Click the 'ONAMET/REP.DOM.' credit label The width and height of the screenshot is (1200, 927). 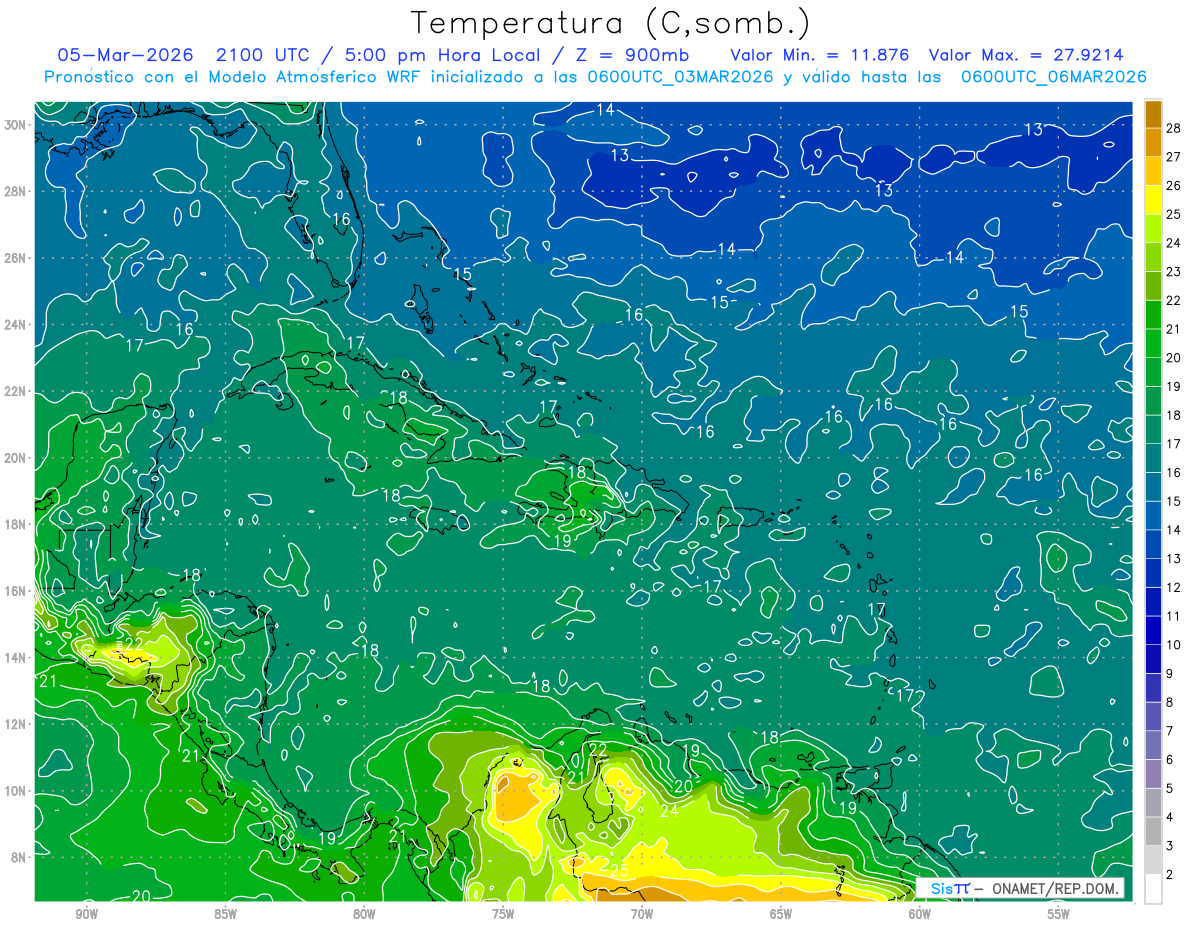[x=1054, y=888]
